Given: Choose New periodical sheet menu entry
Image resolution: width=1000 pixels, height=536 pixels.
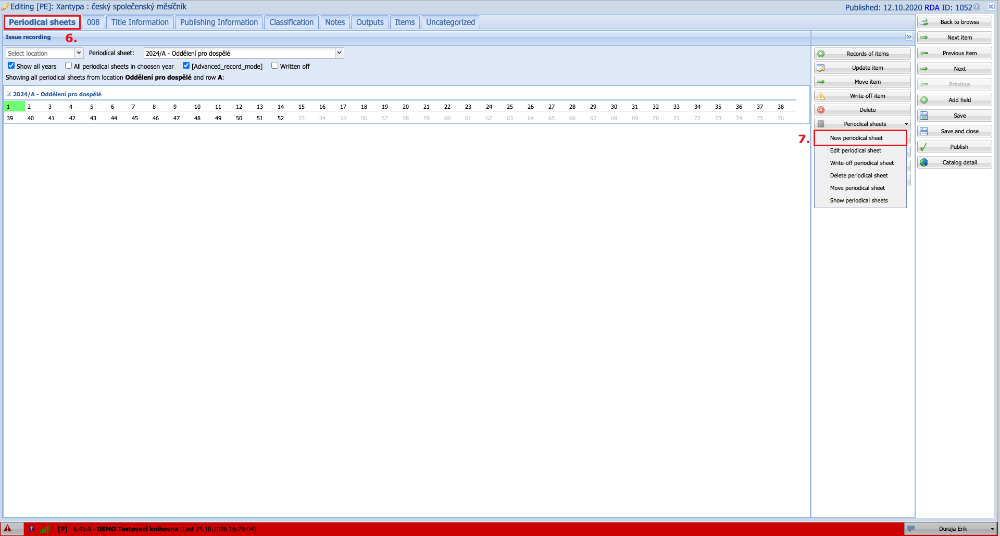Looking at the screenshot, I should click(860, 138).
